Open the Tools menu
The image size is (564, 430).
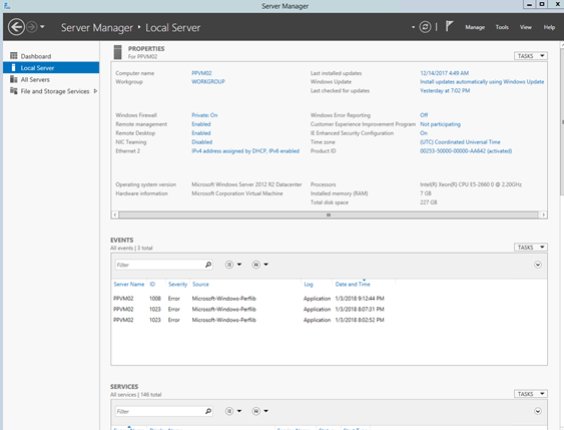(502, 27)
